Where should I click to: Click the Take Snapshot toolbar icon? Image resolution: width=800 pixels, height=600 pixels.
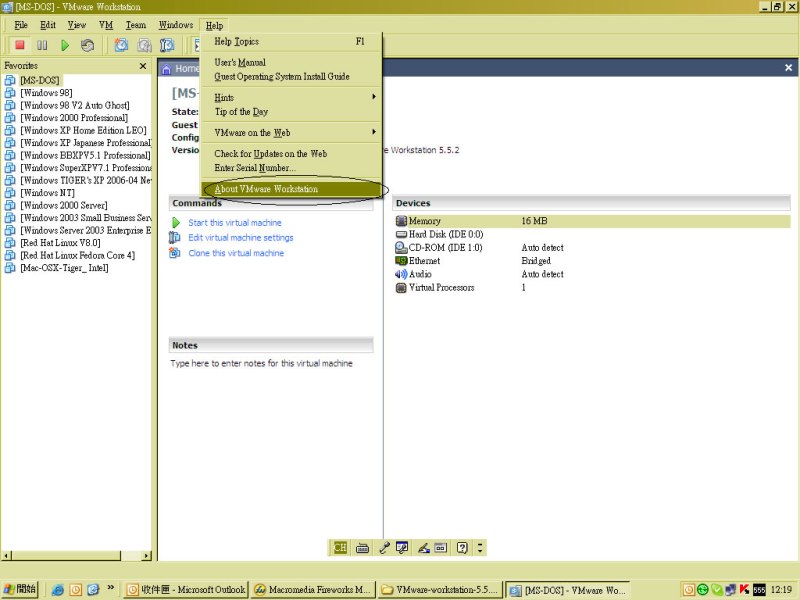[x=121, y=45]
